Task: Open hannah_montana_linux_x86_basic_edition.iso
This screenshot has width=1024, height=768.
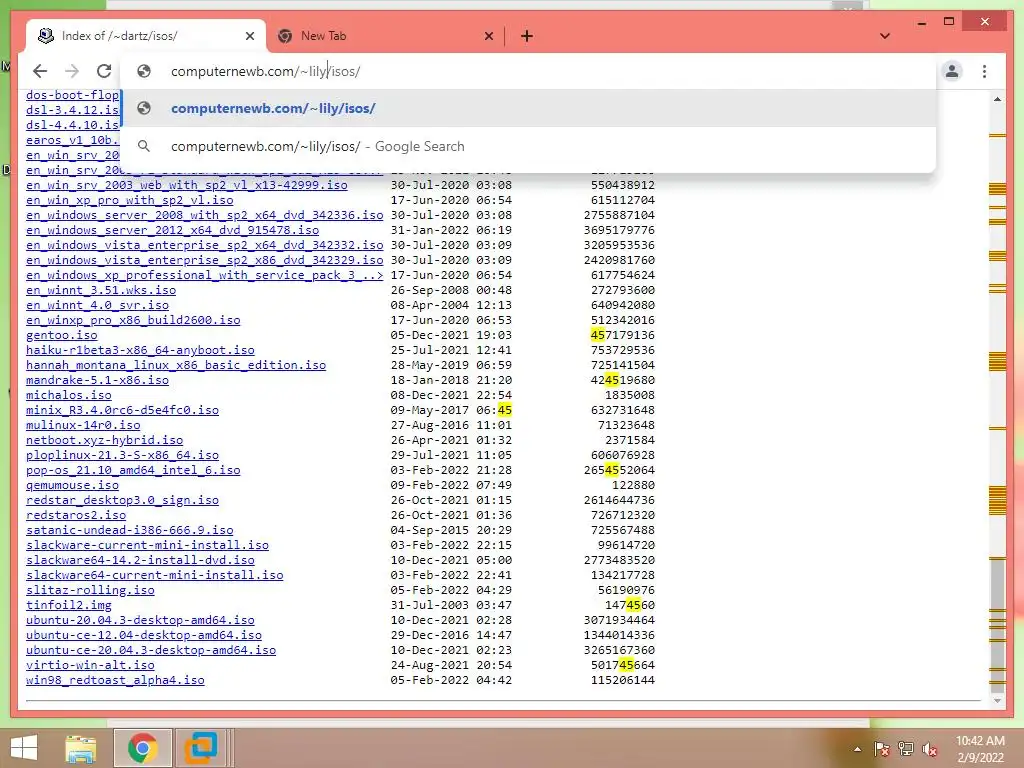Action: click(x=176, y=365)
